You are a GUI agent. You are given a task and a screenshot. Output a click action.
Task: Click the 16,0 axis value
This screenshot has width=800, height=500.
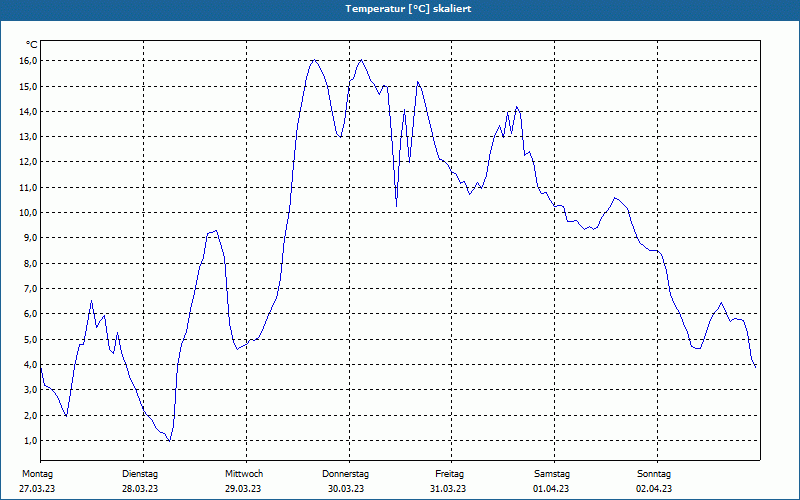point(27,61)
